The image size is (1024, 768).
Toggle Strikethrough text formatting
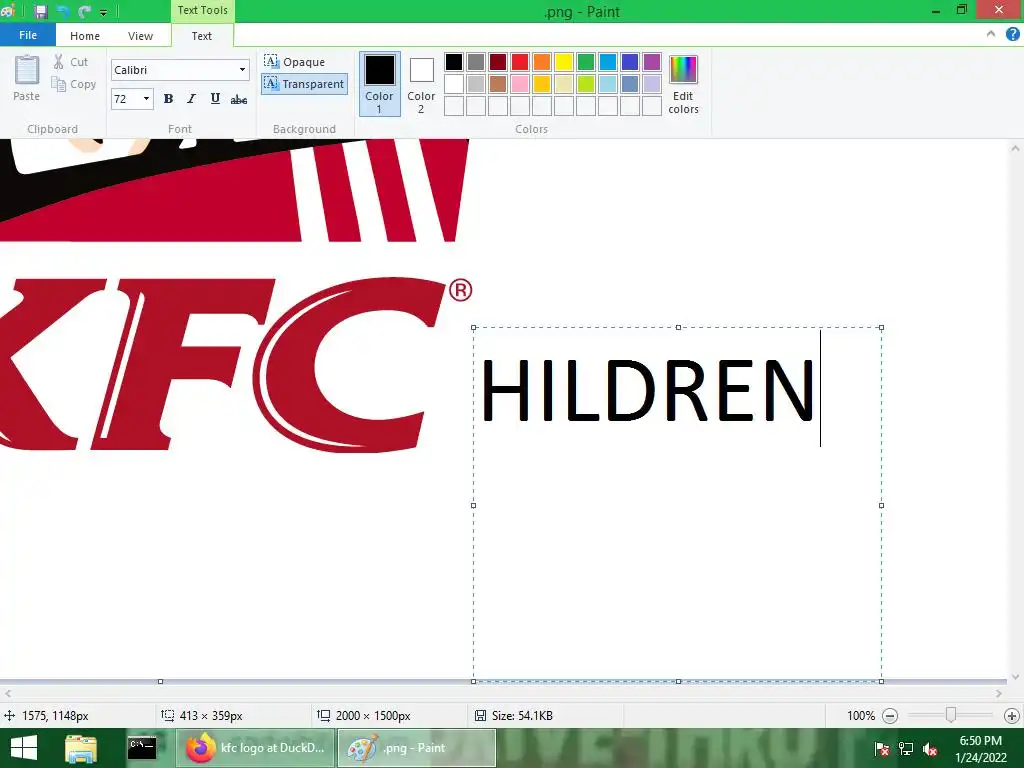pos(239,99)
